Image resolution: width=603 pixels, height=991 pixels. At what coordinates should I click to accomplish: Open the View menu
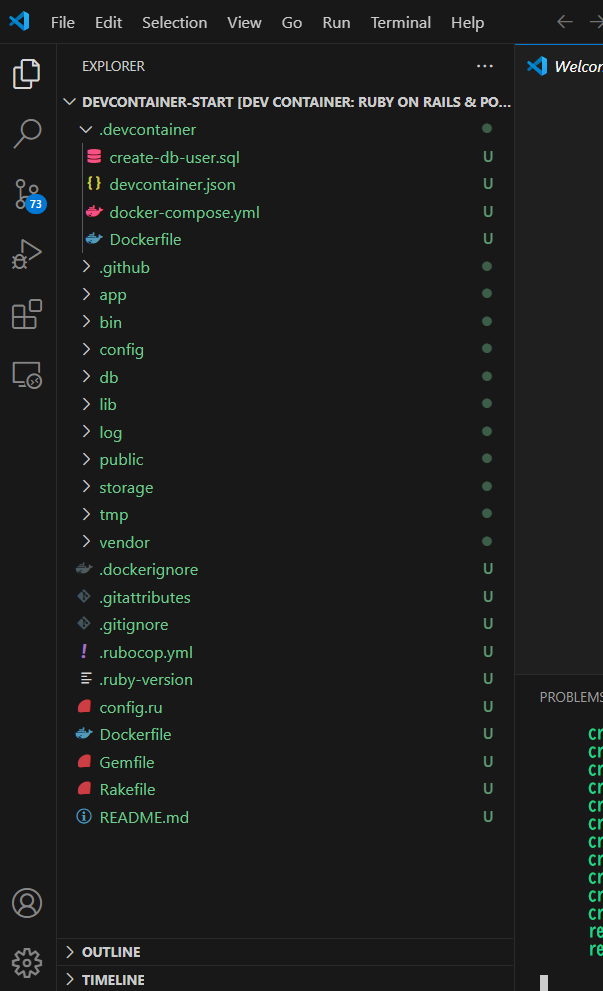[244, 22]
